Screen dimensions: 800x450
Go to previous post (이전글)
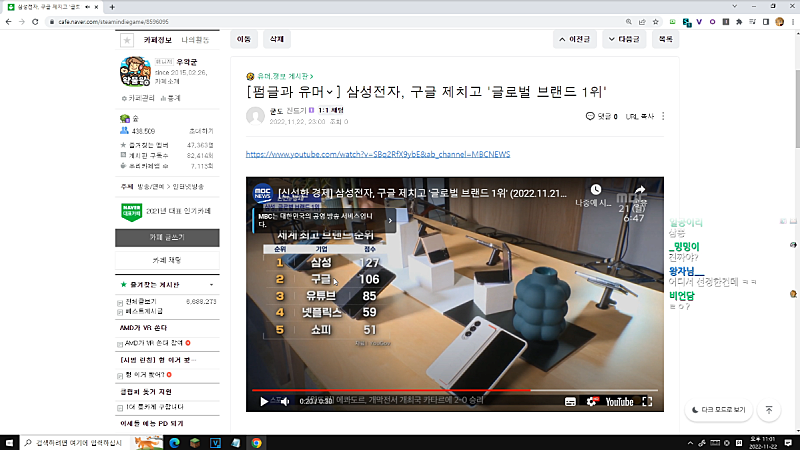click(x=578, y=39)
